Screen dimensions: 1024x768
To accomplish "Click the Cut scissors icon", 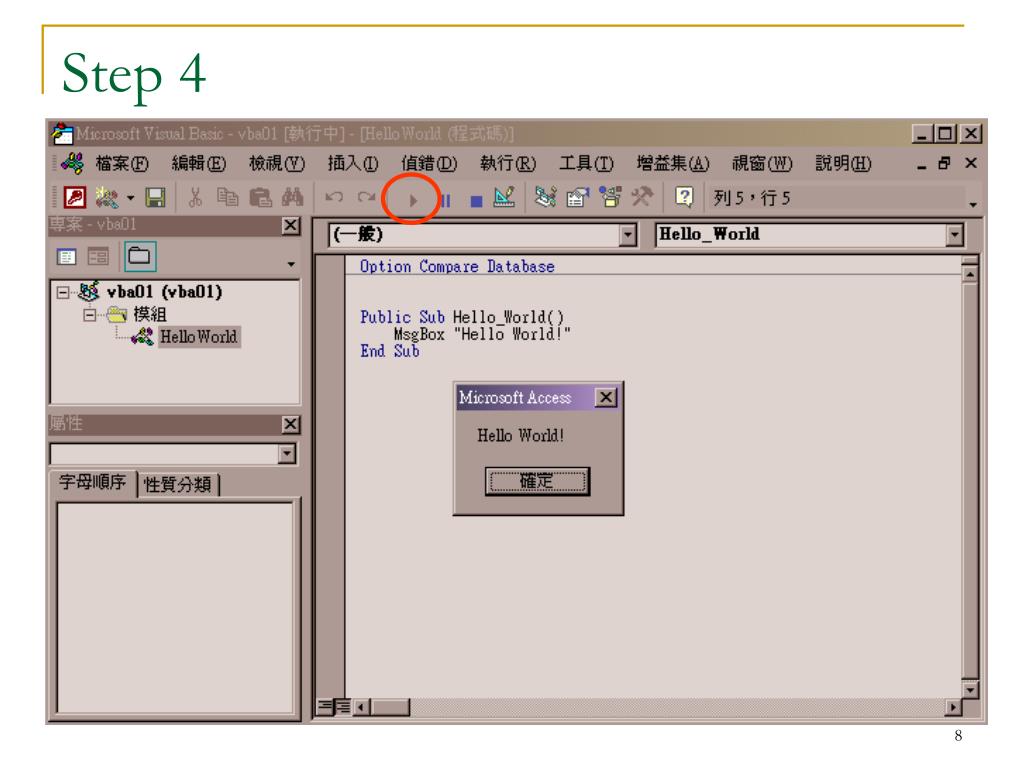I will [x=195, y=197].
